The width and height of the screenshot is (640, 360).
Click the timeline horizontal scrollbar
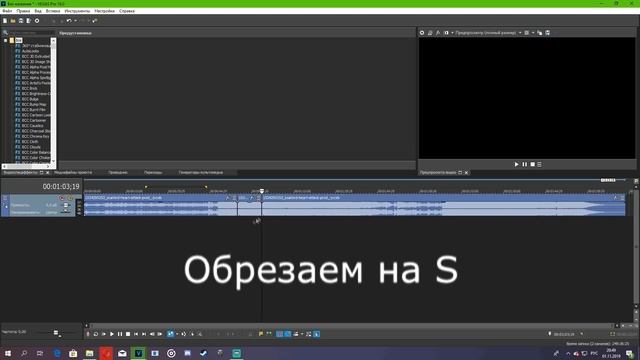pos(351,326)
